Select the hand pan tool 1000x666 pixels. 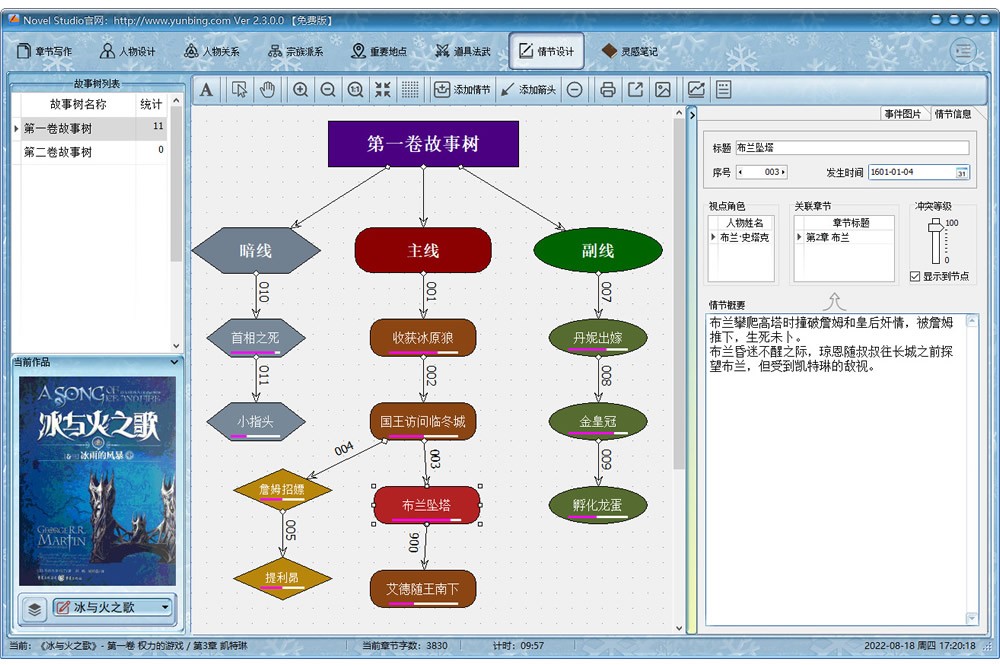267,90
